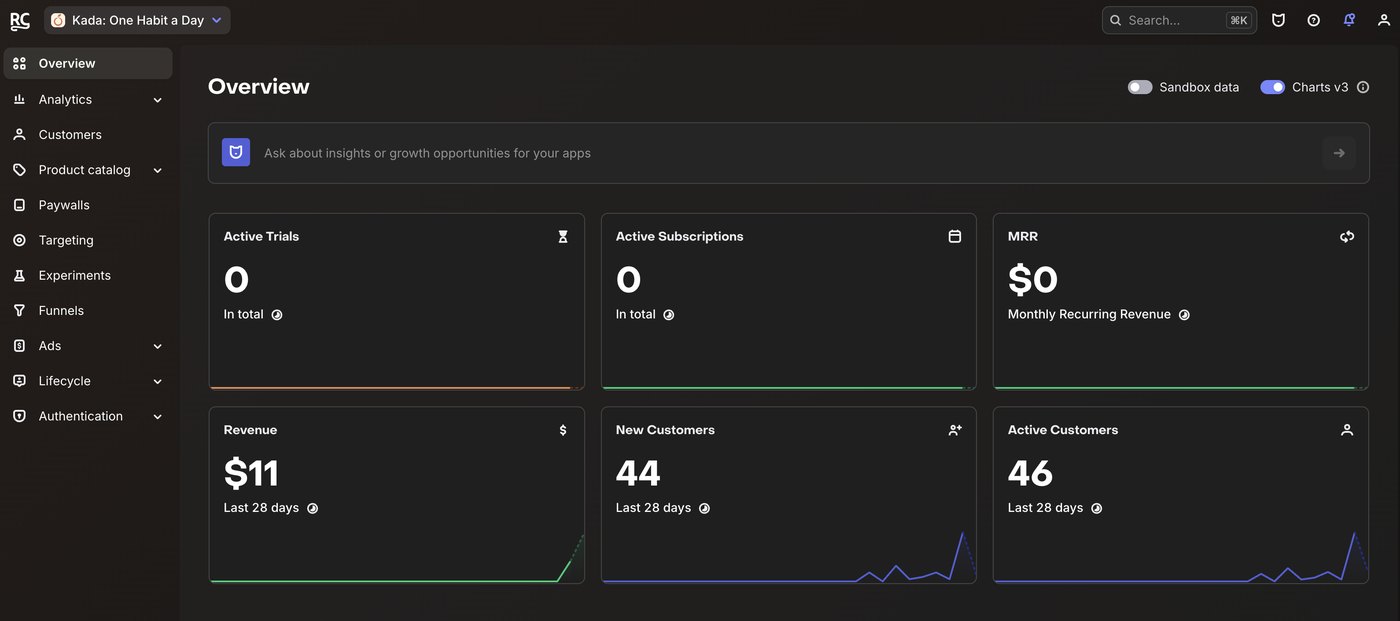Open Experiments from the sidebar

tap(88, 275)
